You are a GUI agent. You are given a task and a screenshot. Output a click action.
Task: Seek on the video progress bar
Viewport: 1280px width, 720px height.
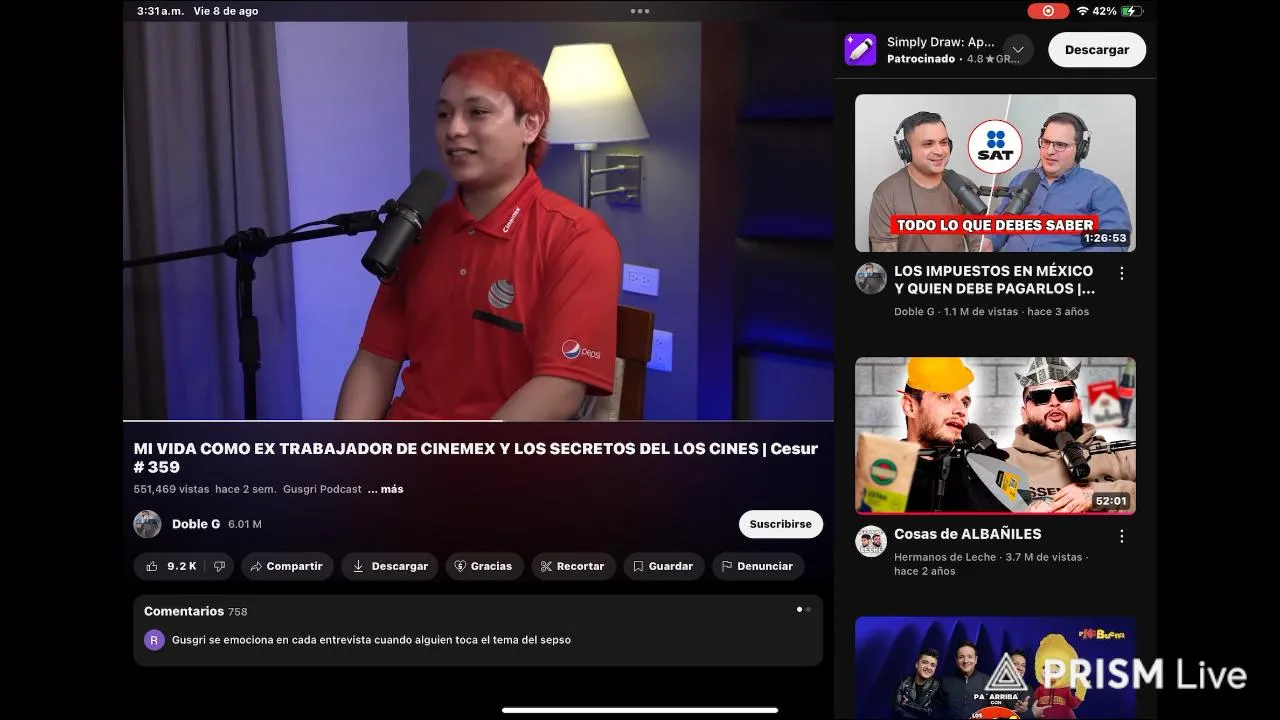coord(478,420)
